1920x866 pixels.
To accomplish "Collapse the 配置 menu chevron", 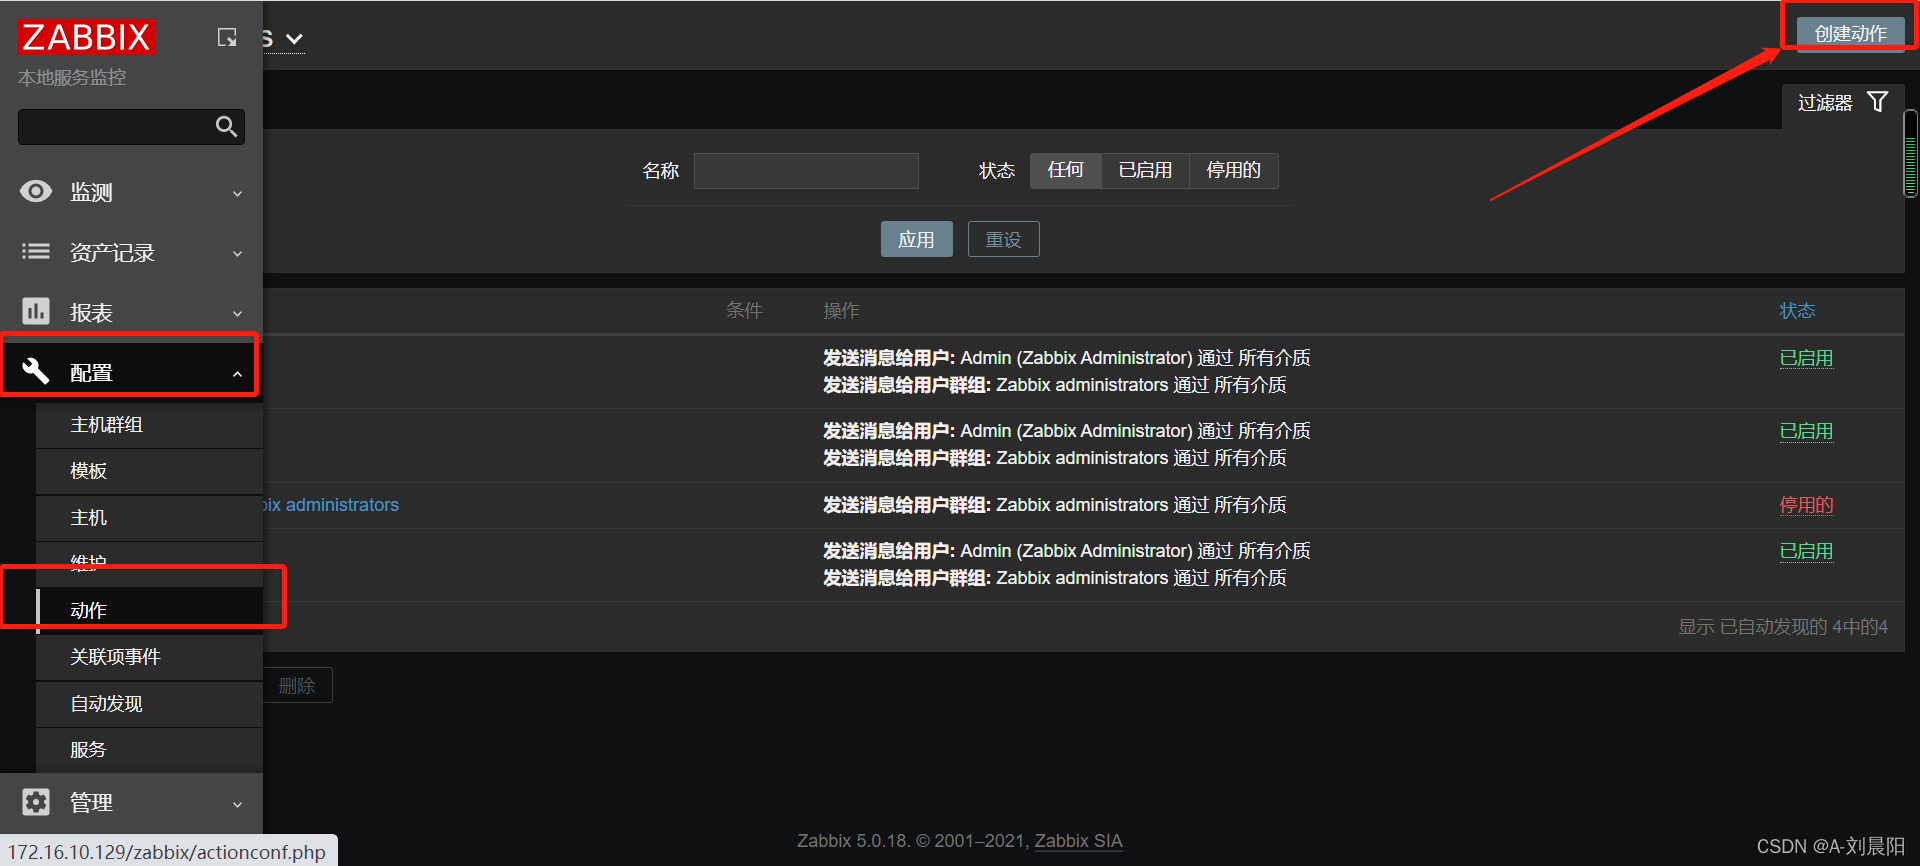I will (x=237, y=374).
